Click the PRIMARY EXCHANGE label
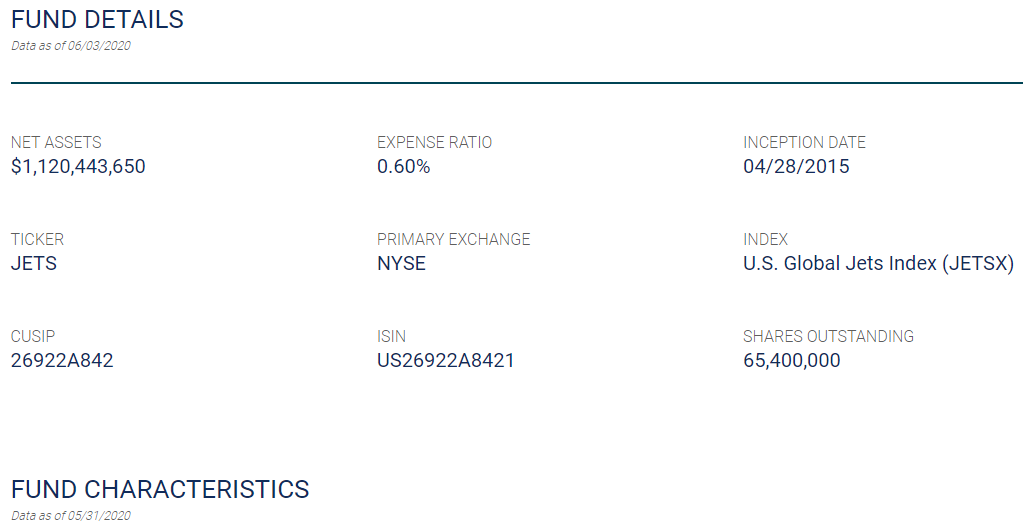The height and width of the screenshot is (529, 1023). [453, 239]
